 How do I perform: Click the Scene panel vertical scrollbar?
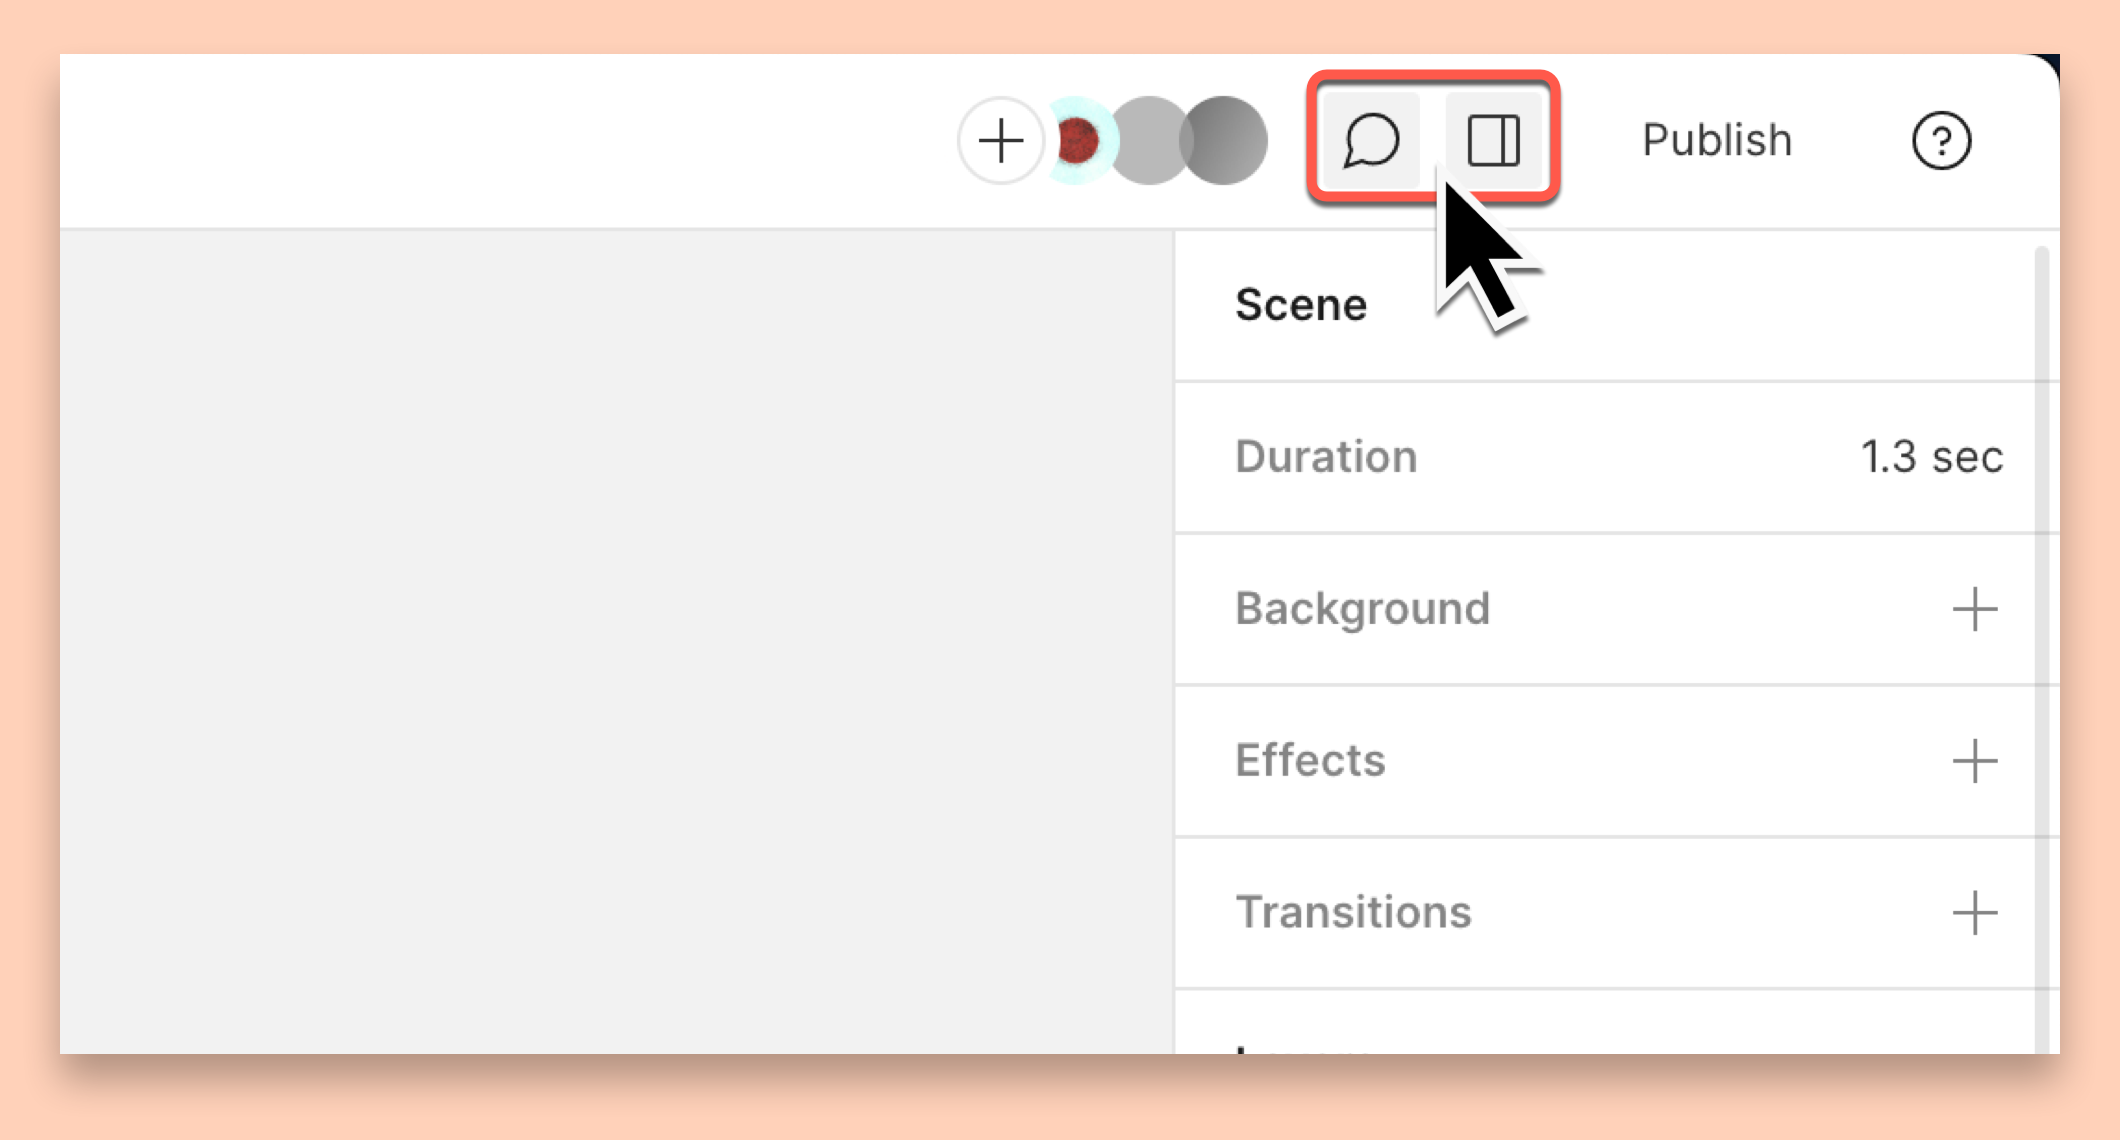[2042, 650]
